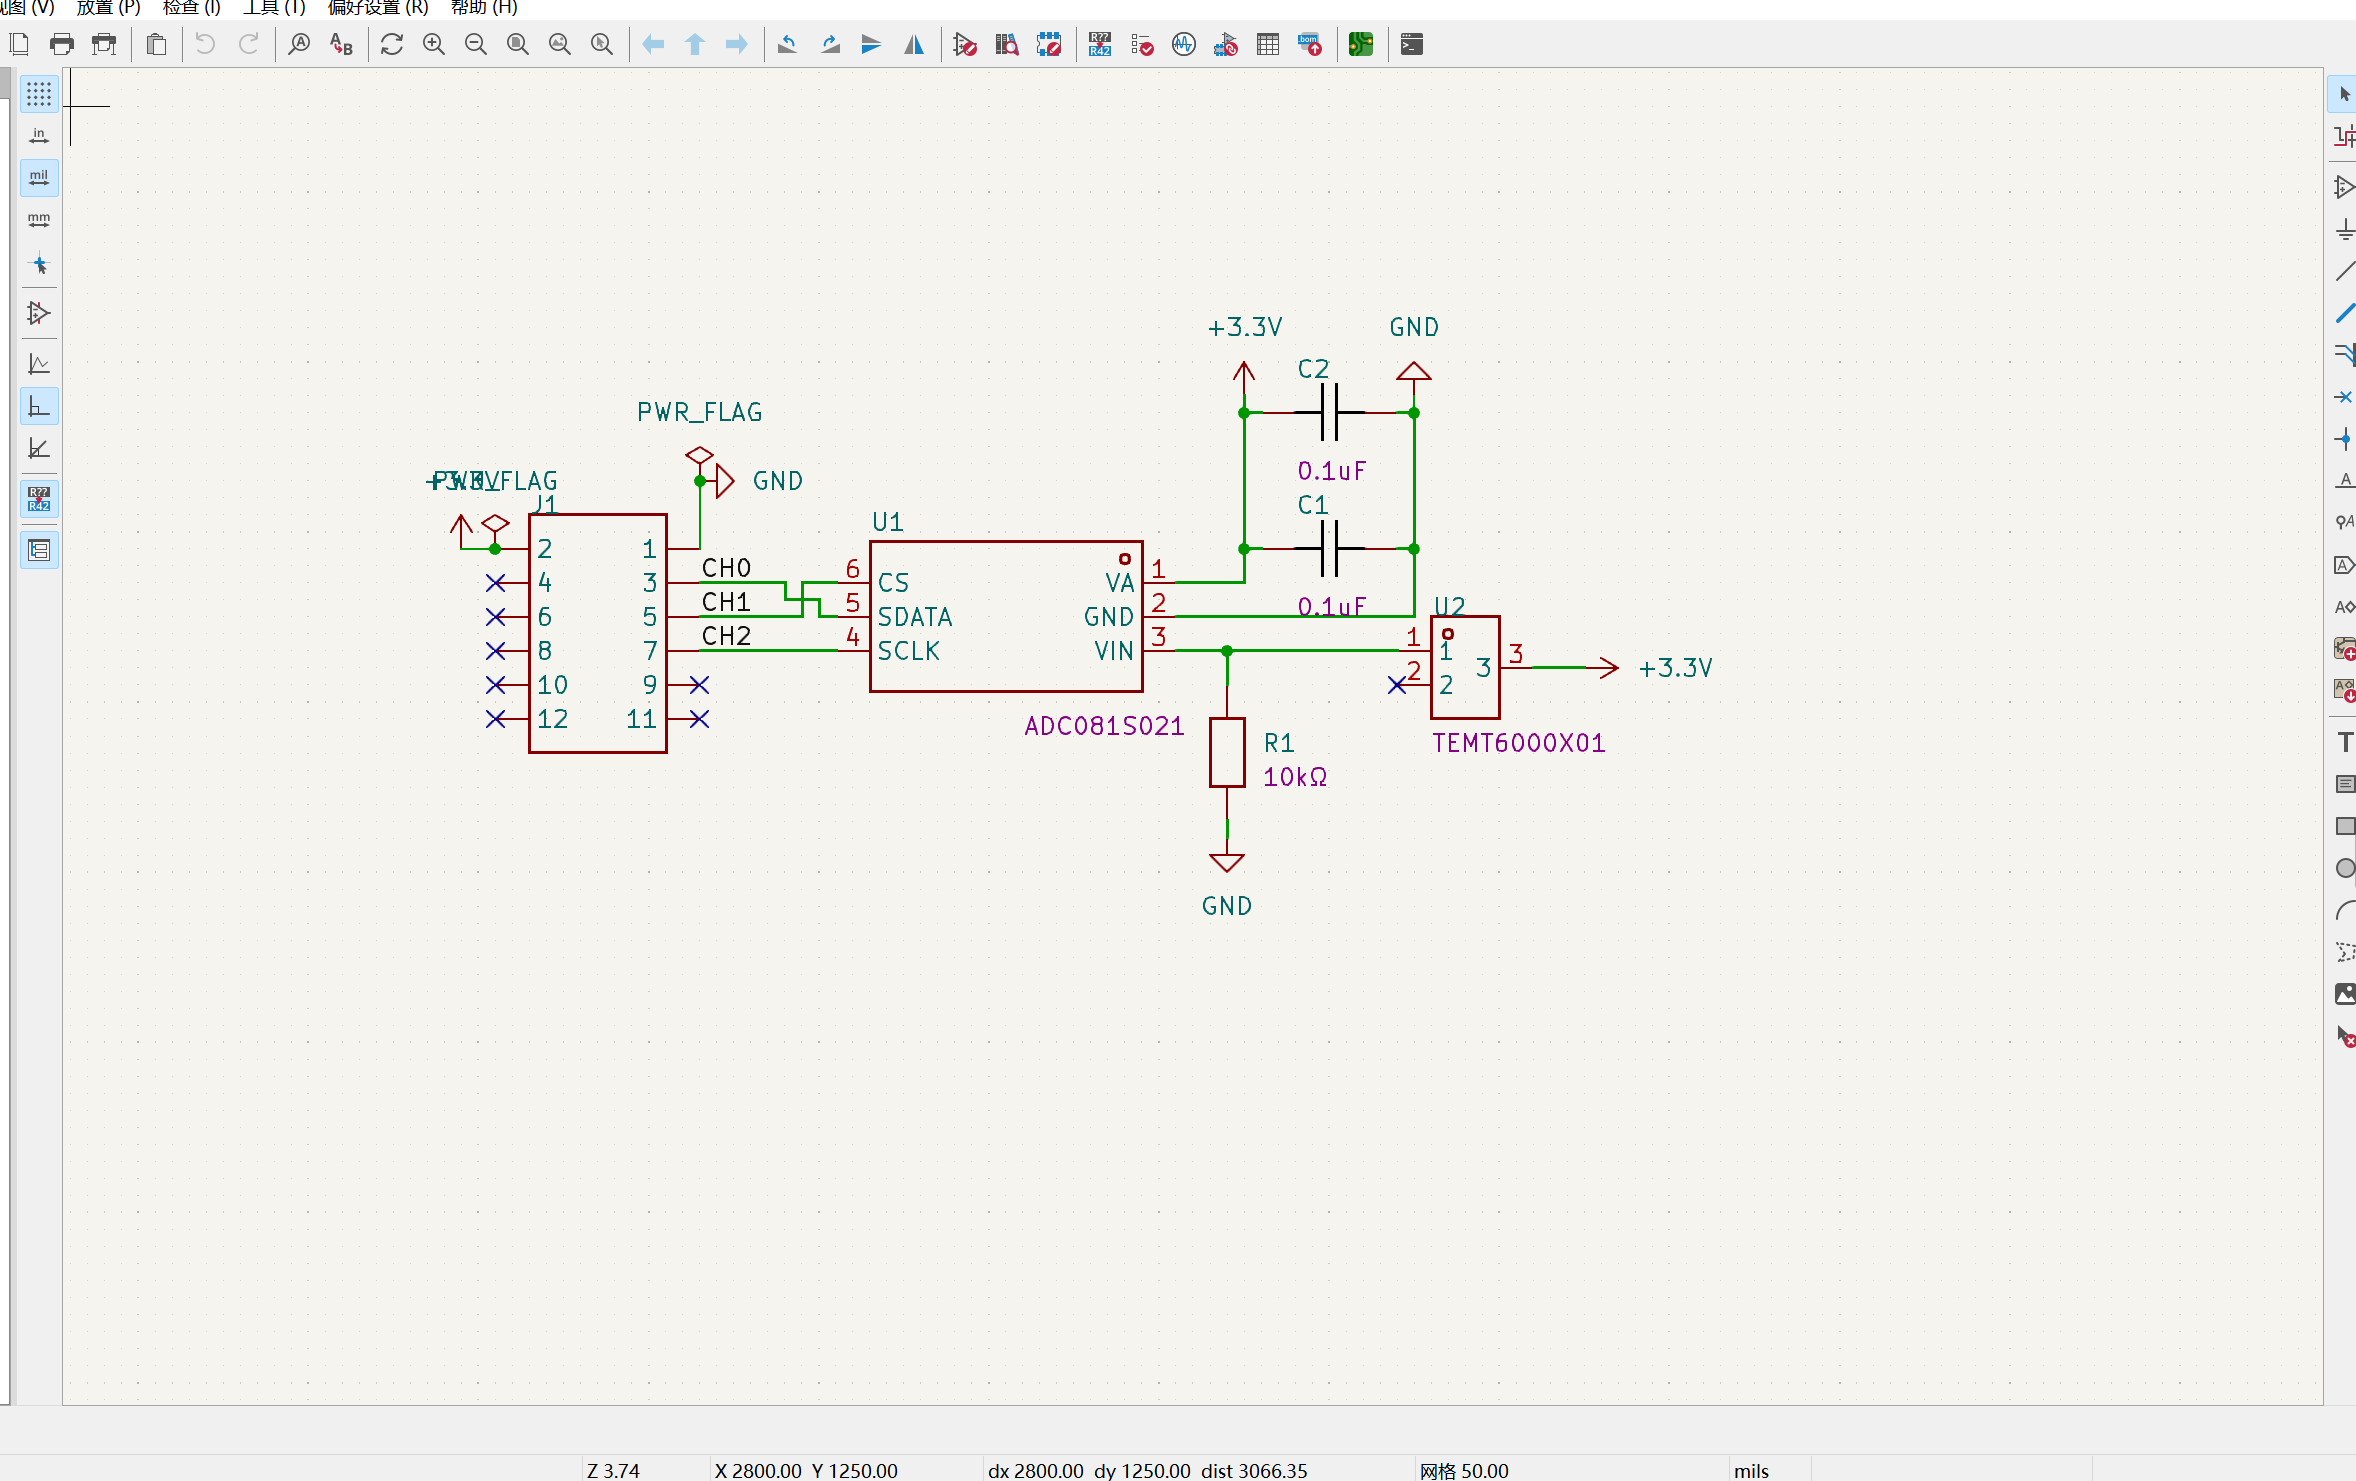The image size is (2356, 1481).
Task: Enable 90-degree line drawing mode
Action: click(x=39, y=406)
